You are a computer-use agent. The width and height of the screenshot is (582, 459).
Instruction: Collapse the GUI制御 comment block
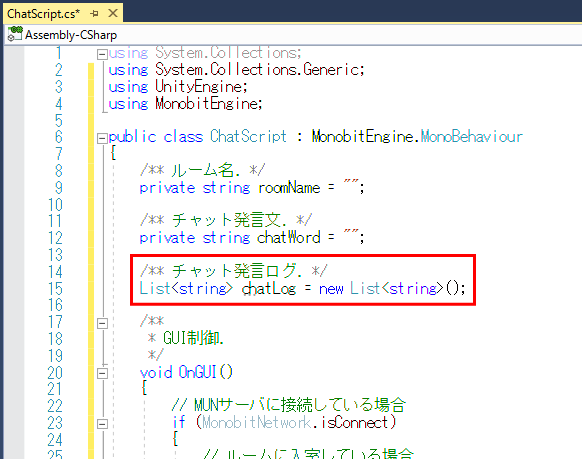pyautogui.click(x=102, y=323)
